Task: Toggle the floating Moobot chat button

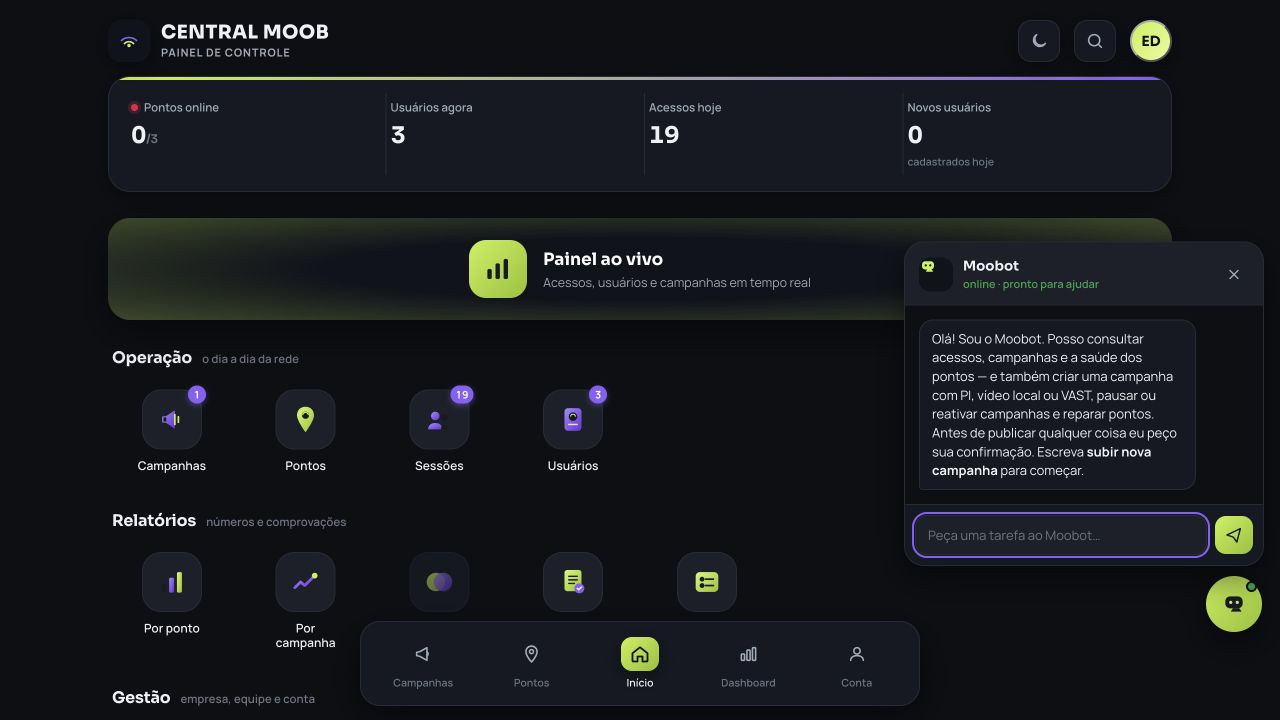Action: [1234, 604]
